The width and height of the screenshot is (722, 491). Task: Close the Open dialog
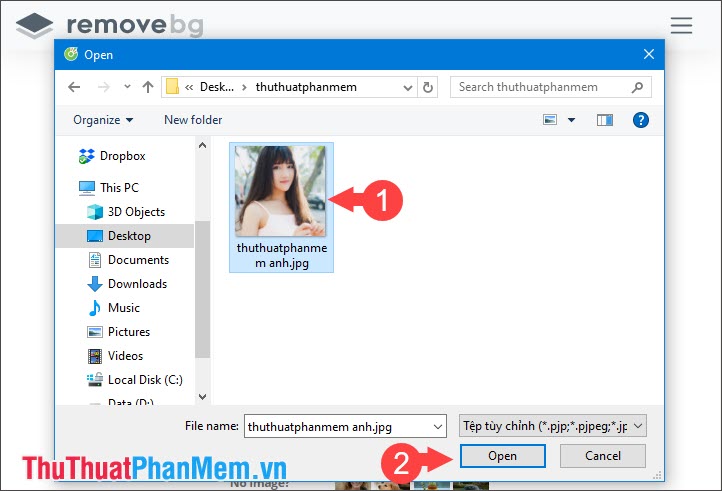point(649,54)
